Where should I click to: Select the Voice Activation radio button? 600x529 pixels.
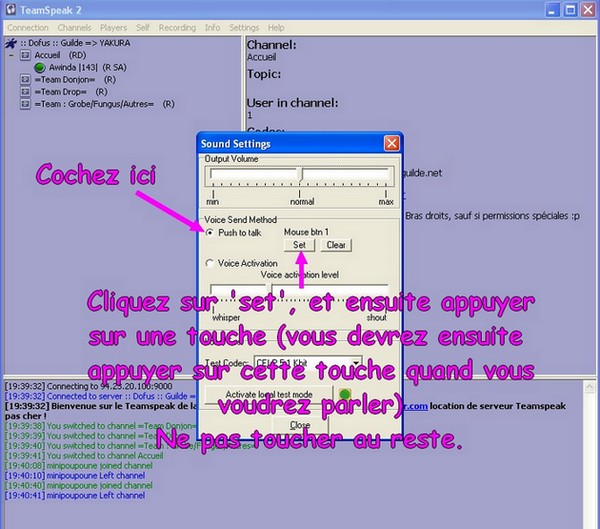point(209,263)
